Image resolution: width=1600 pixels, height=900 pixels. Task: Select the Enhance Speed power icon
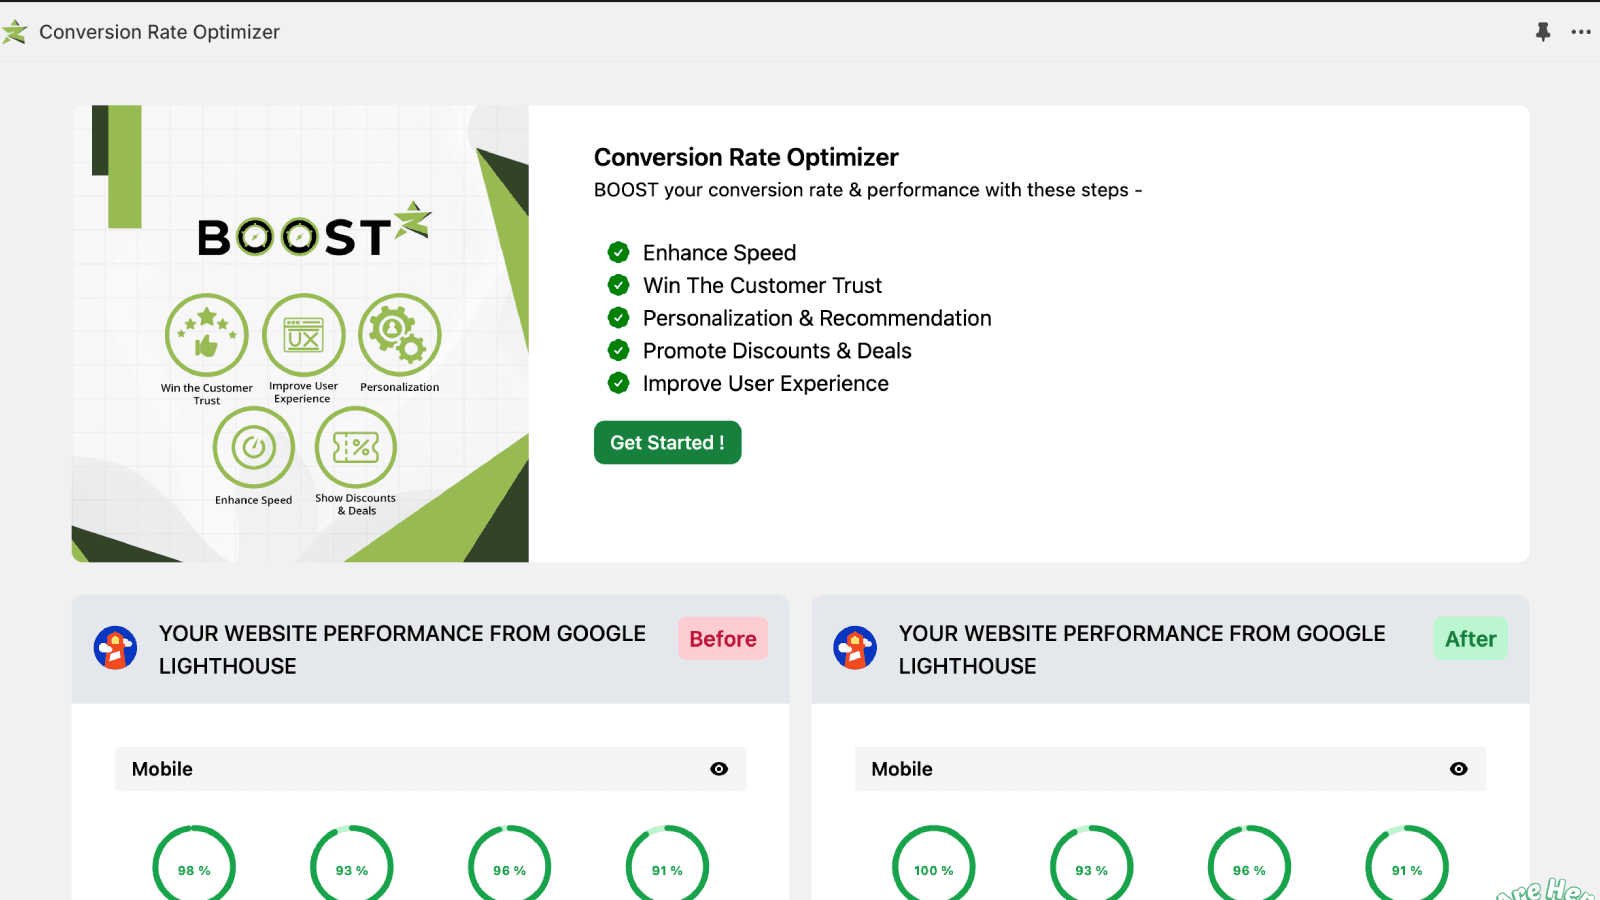pos(253,448)
